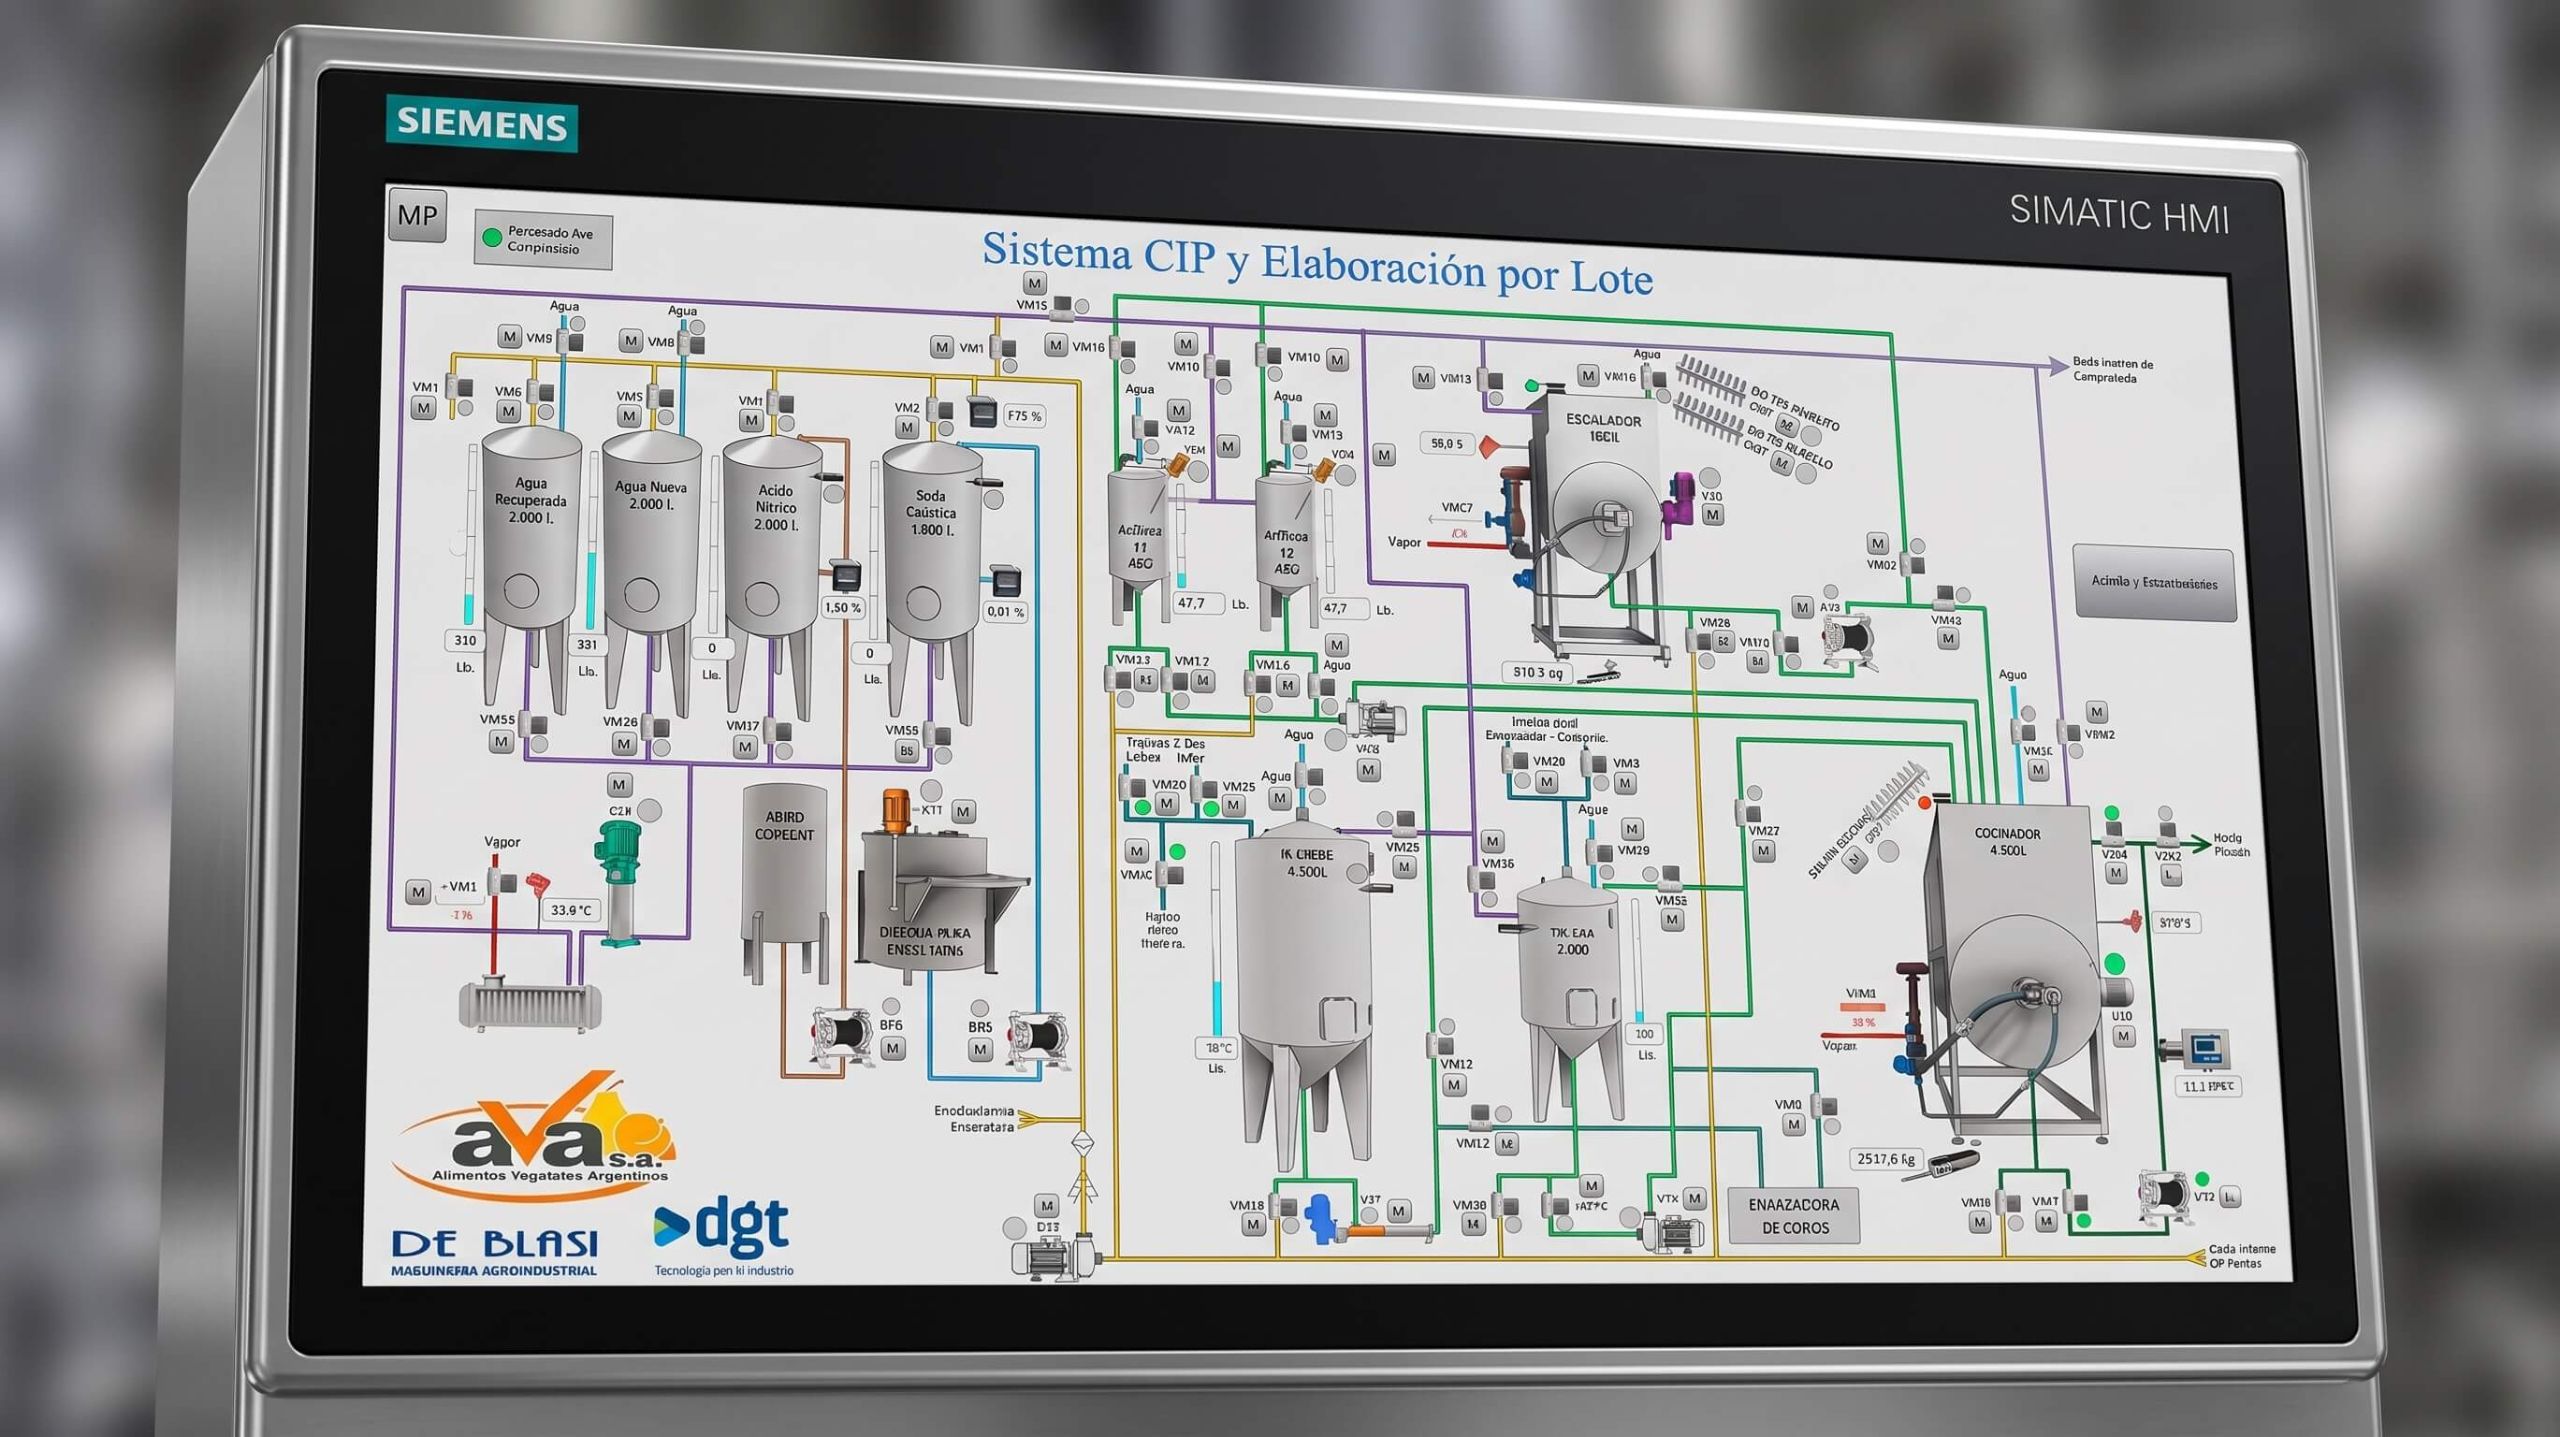Toggle the M button beside KTT
The height and width of the screenshot is (1437, 2560).
point(963,811)
